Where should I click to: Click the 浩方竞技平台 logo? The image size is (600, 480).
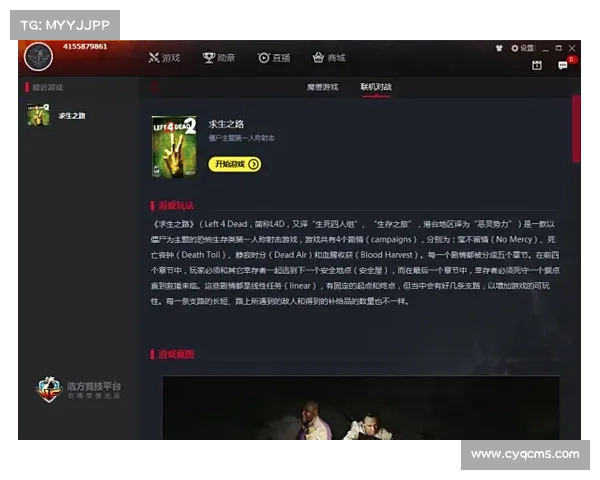pyautogui.click(x=78, y=389)
